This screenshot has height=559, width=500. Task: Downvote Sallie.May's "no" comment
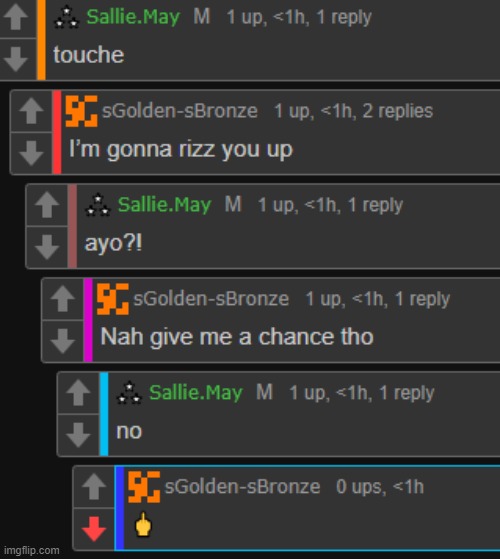78,435
